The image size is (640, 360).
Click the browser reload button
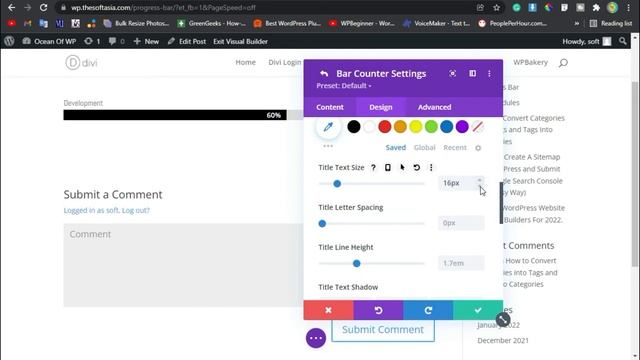pyautogui.click(x=43, y=7)
